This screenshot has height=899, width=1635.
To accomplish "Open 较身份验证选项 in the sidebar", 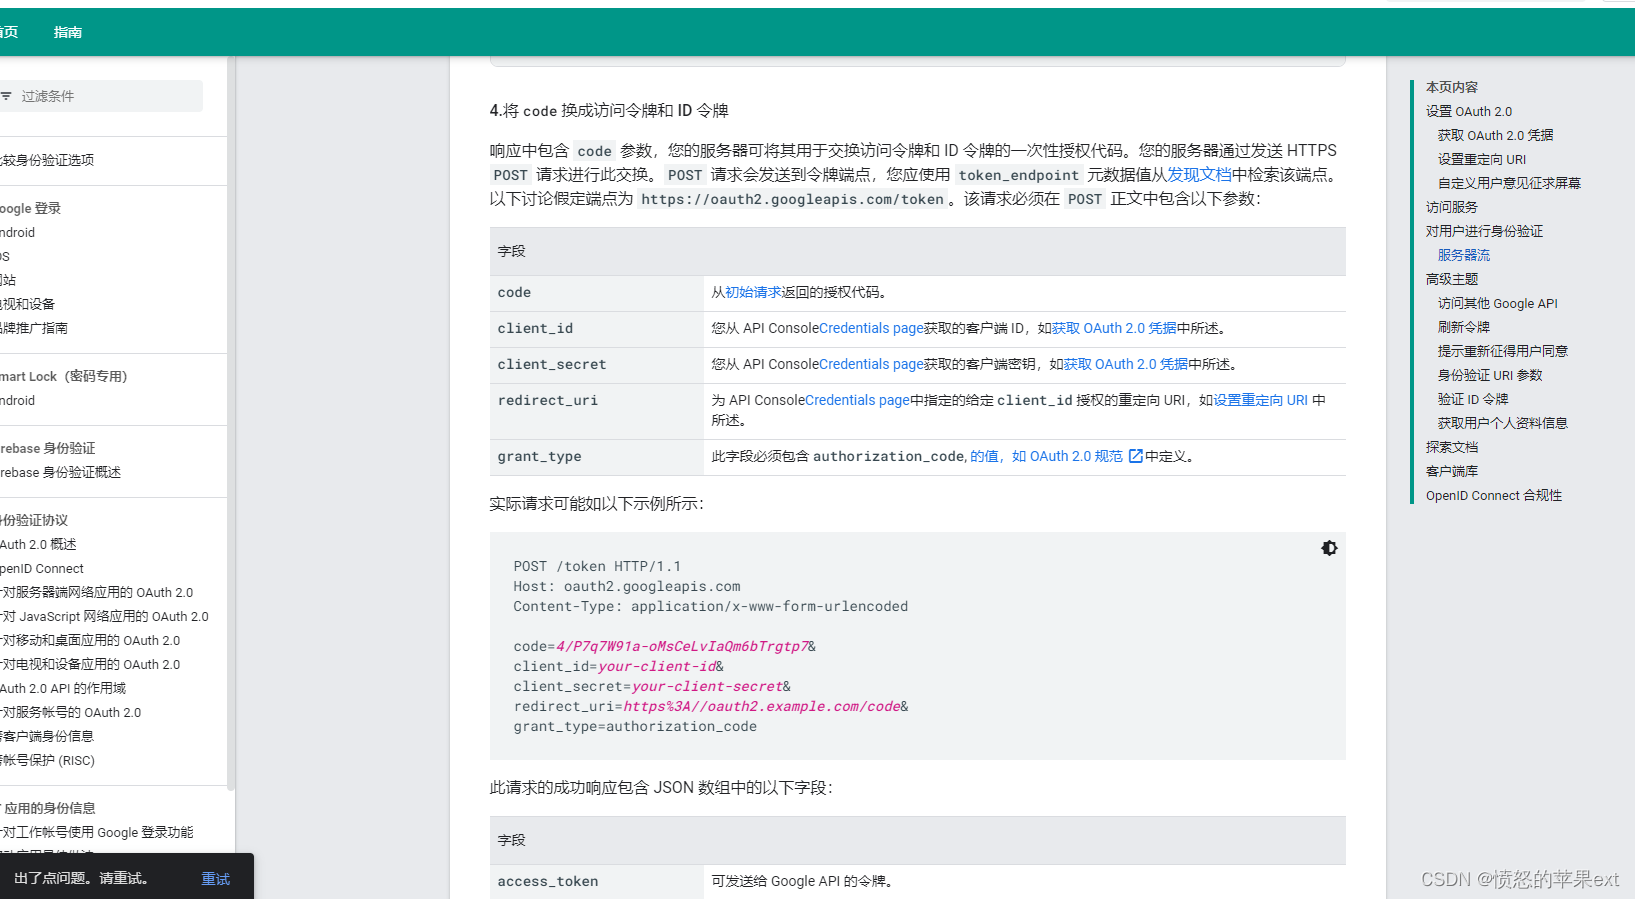I will coord(47,160).
